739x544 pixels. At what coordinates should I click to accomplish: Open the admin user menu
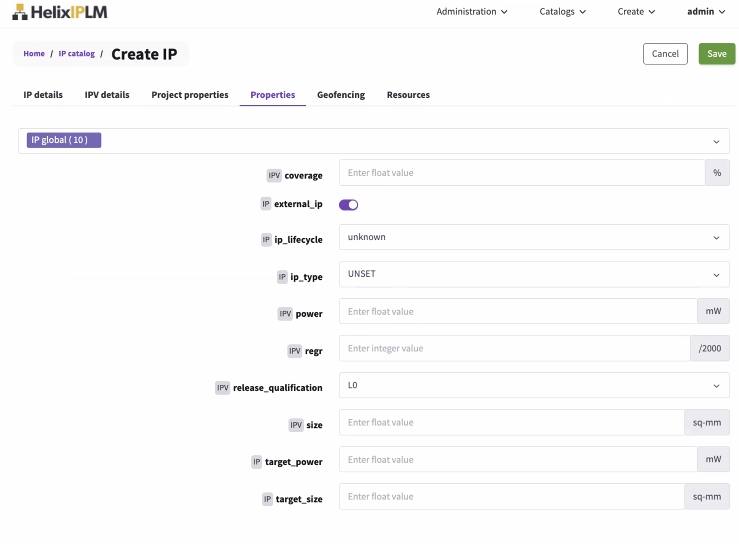pyautogui.click(x=706, y=12)
